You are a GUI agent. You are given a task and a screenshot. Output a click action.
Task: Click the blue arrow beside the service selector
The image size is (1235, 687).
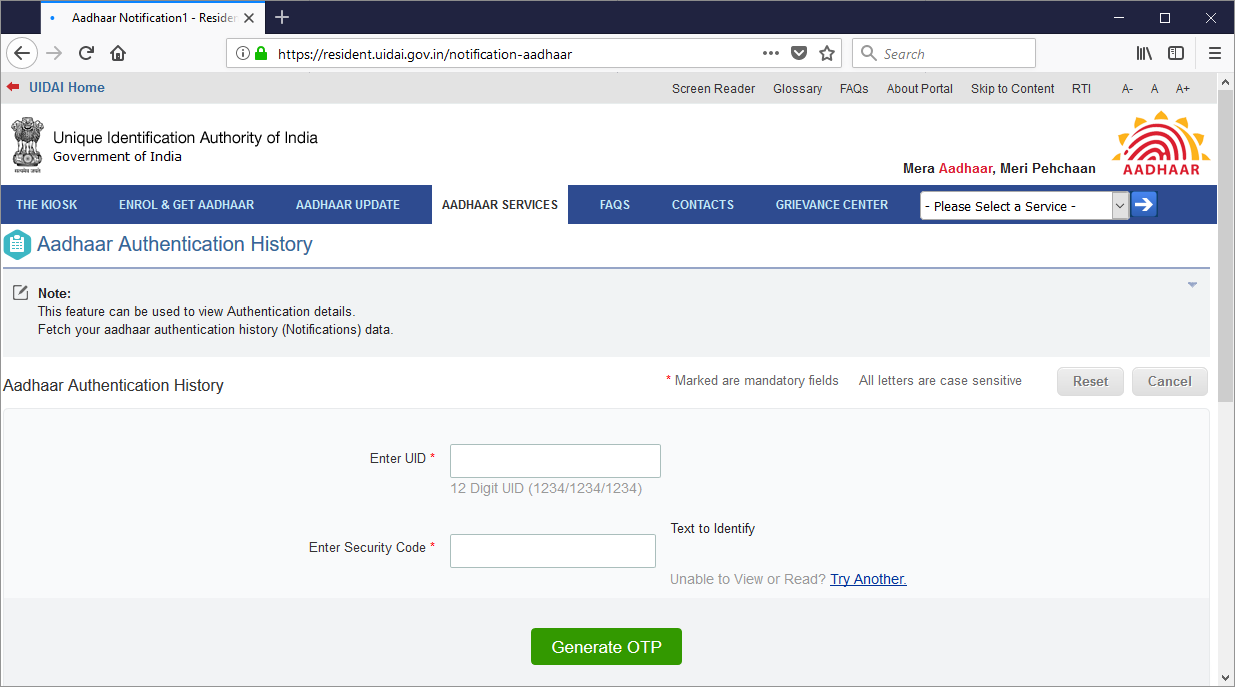point(1142,204)
